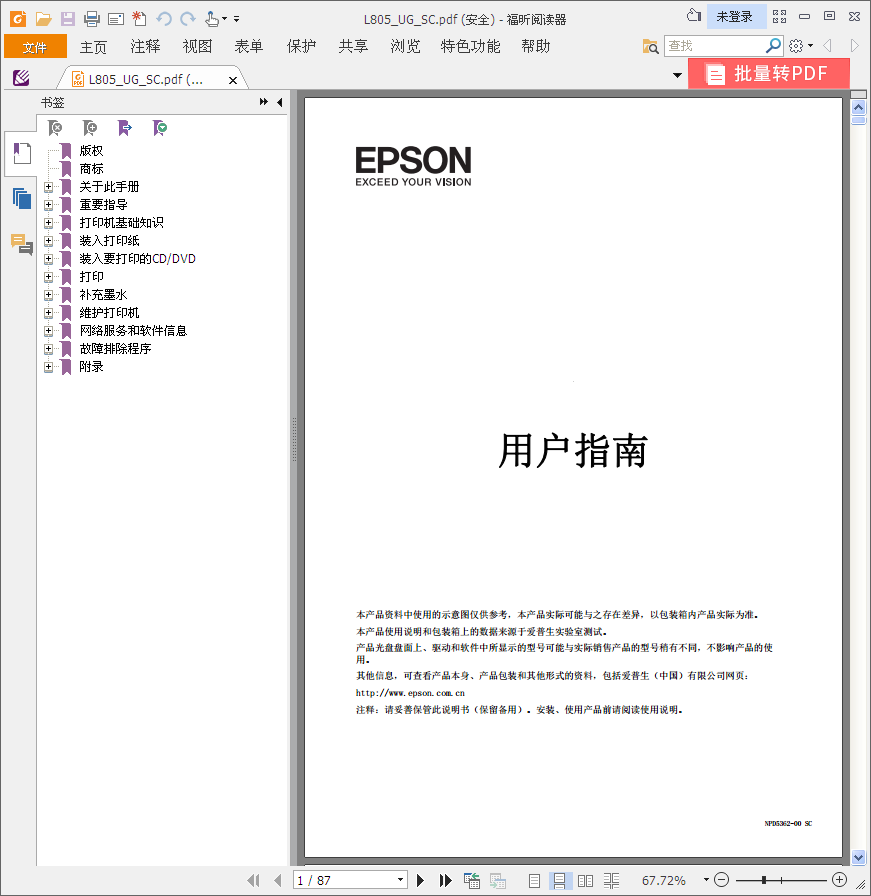Go to previous page arrow
The width and height of the screenshot is (871, 896).
point(278,881)
